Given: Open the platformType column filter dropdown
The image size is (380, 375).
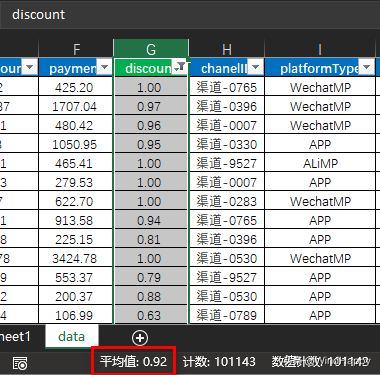Looking at the screenshot, I should (x=366, y=67).
